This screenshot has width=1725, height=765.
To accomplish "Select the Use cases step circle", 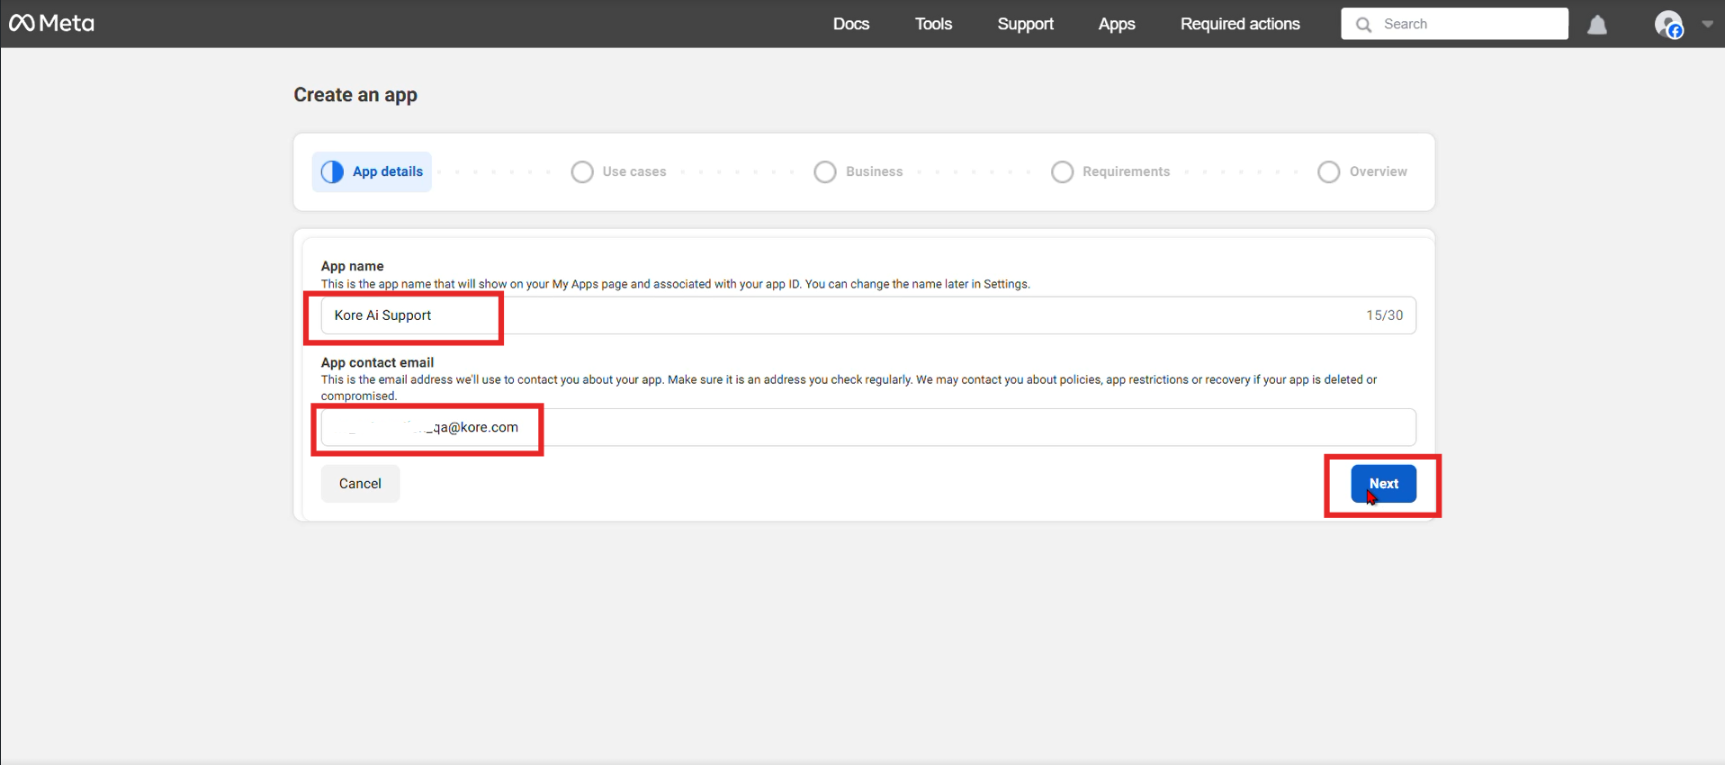I will coord(582,172).
